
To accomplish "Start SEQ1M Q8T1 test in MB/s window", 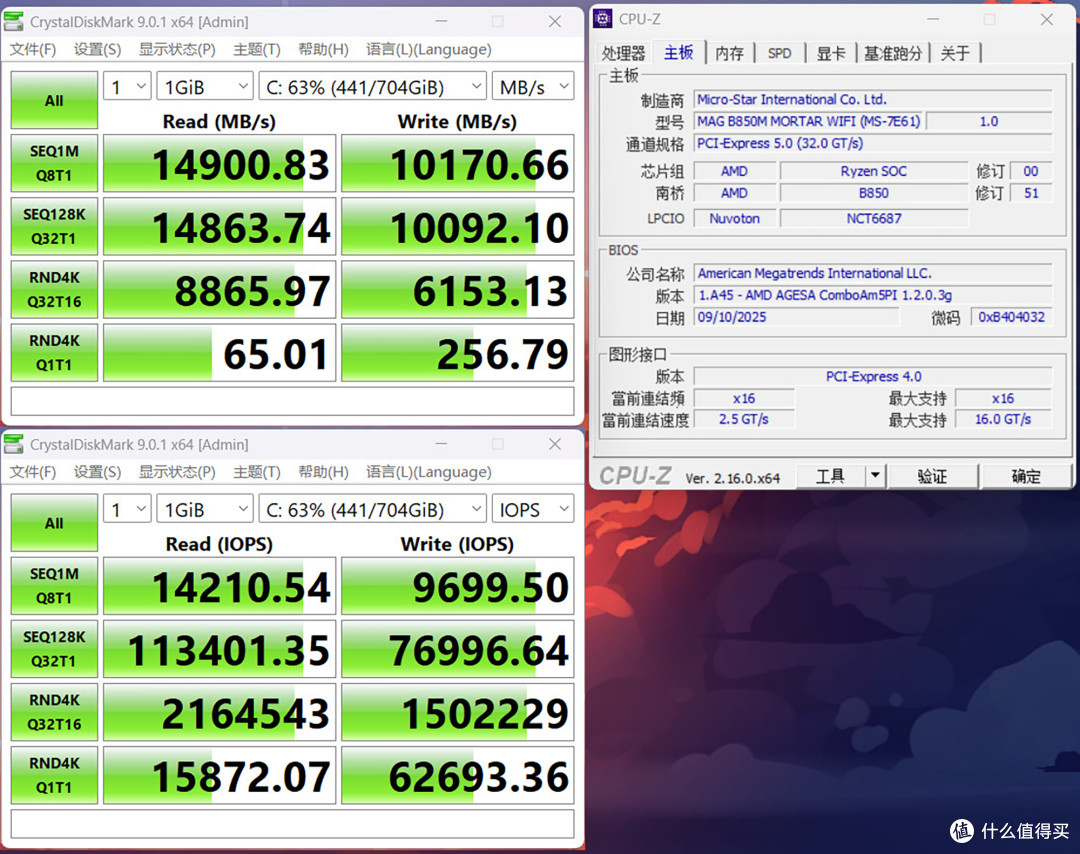I will pyautogui.click(x=54, y=163).
